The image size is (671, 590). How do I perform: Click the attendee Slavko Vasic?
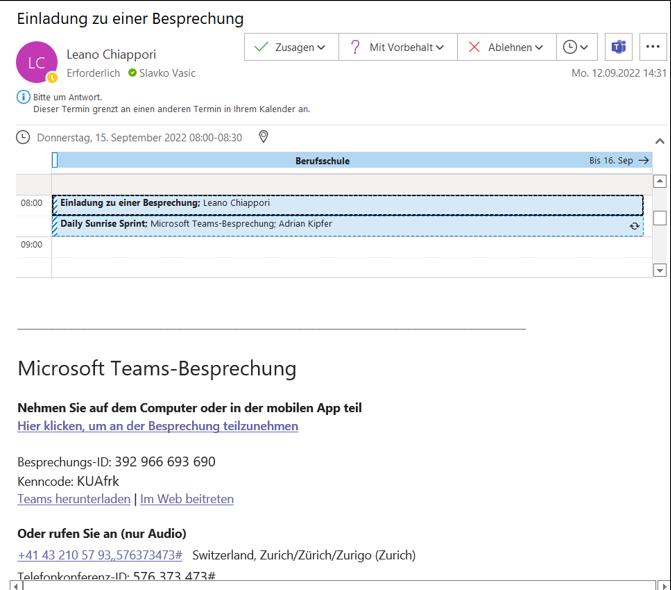click(x=167, y=73)
